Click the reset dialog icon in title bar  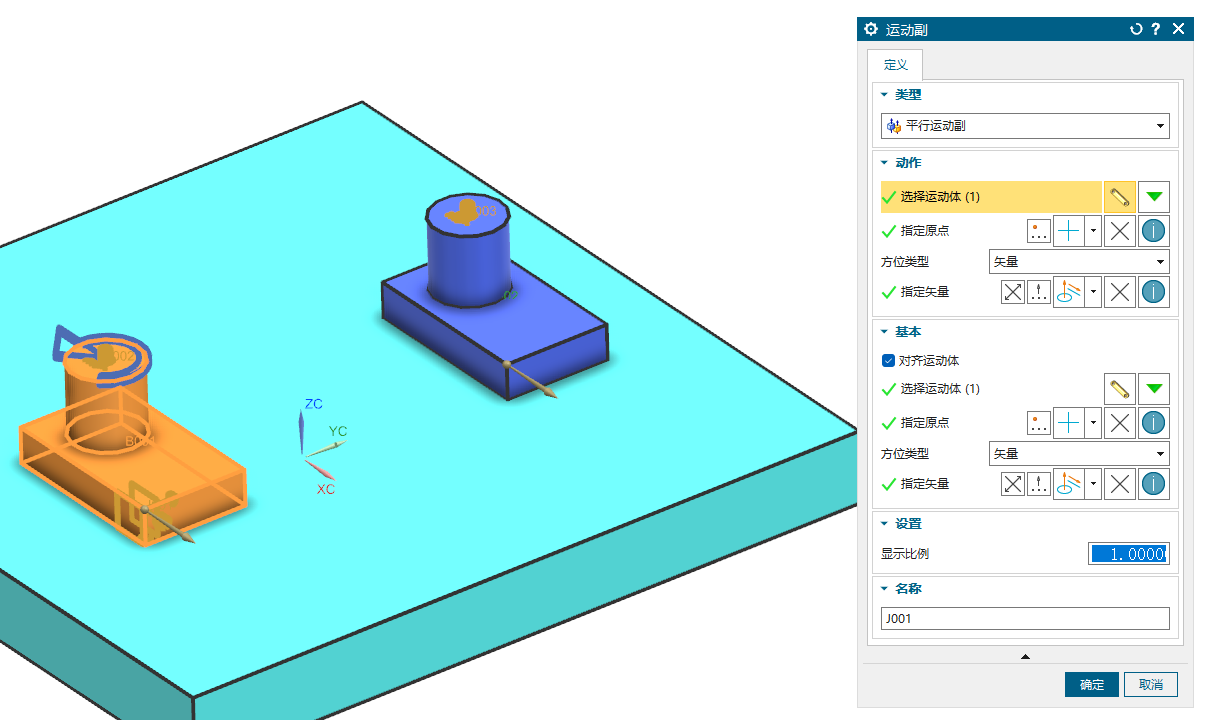[1136, 29]
